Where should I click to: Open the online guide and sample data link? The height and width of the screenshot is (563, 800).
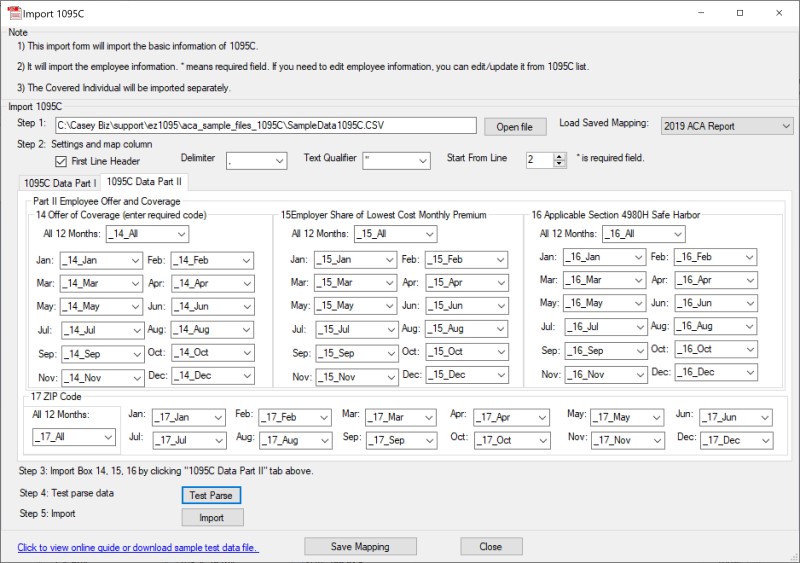pyautogui.click(x=137, y=547)
